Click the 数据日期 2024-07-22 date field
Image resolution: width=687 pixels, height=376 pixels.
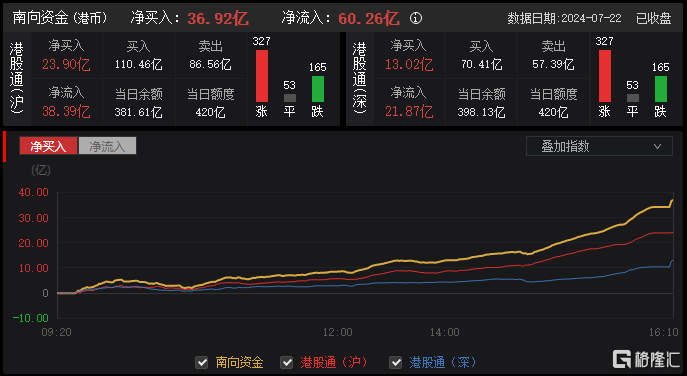click(564, 18)
